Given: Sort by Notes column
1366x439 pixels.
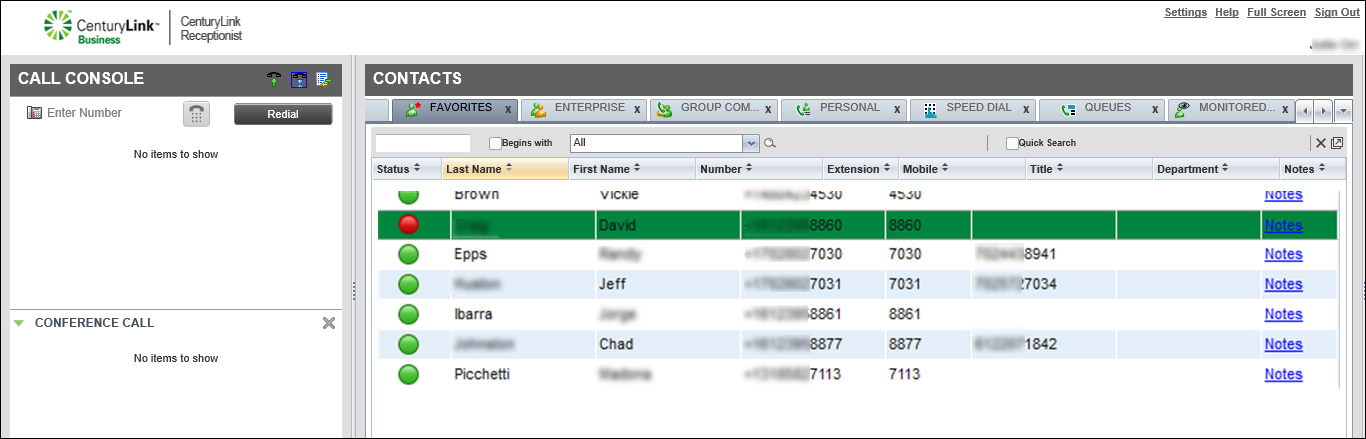Looking at the screenshot, I should pyautogui.click(x=1313, y=169).
